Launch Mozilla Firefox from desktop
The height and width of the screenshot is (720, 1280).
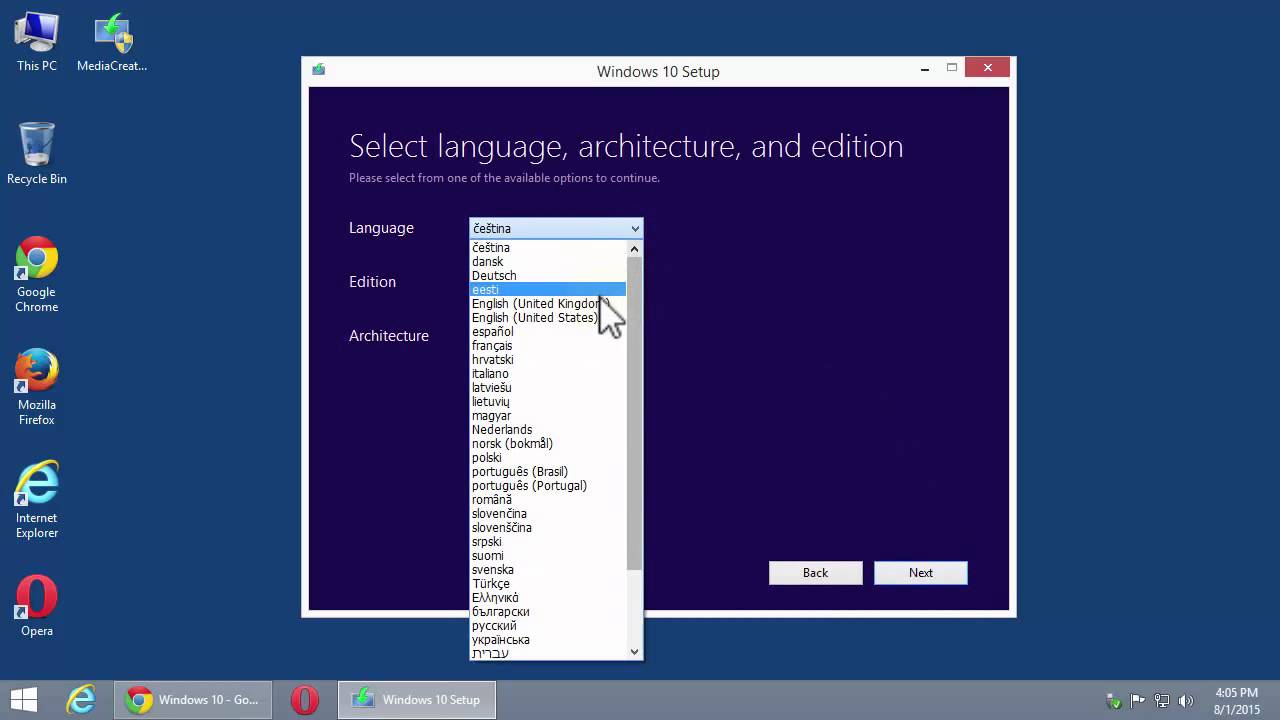pyautogui.click(x=37, y=387)
